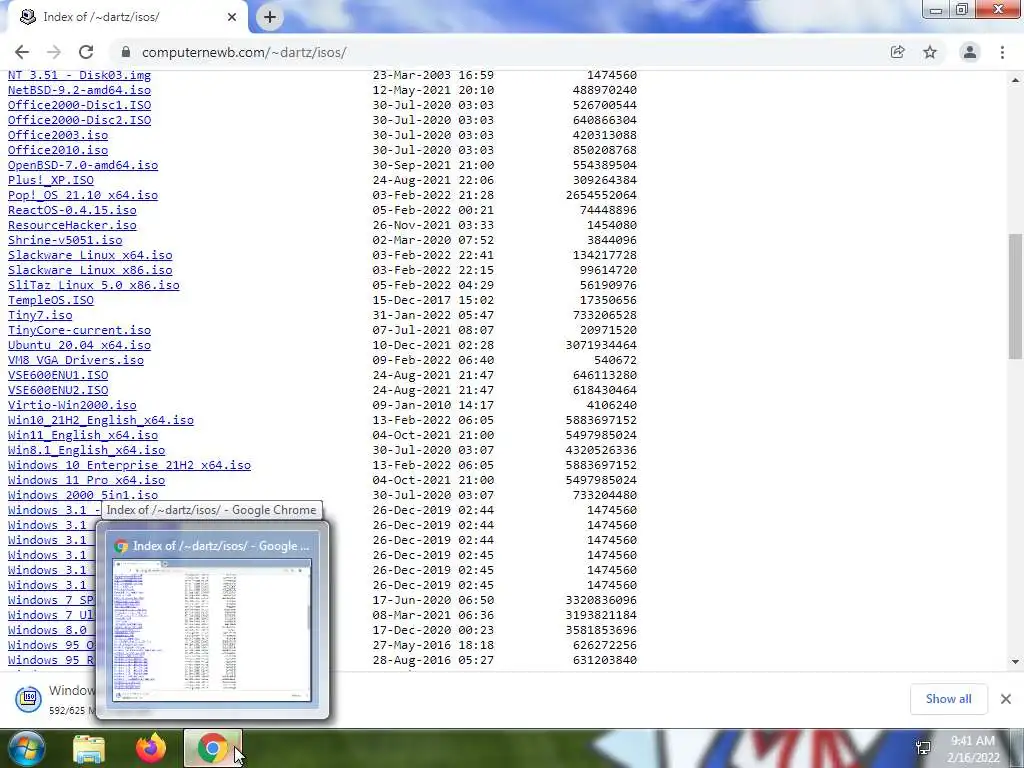Open the VM8 VGA Drivers.iso link
This screenshot has height=768, width=1024.
click(x=76, y=360)
